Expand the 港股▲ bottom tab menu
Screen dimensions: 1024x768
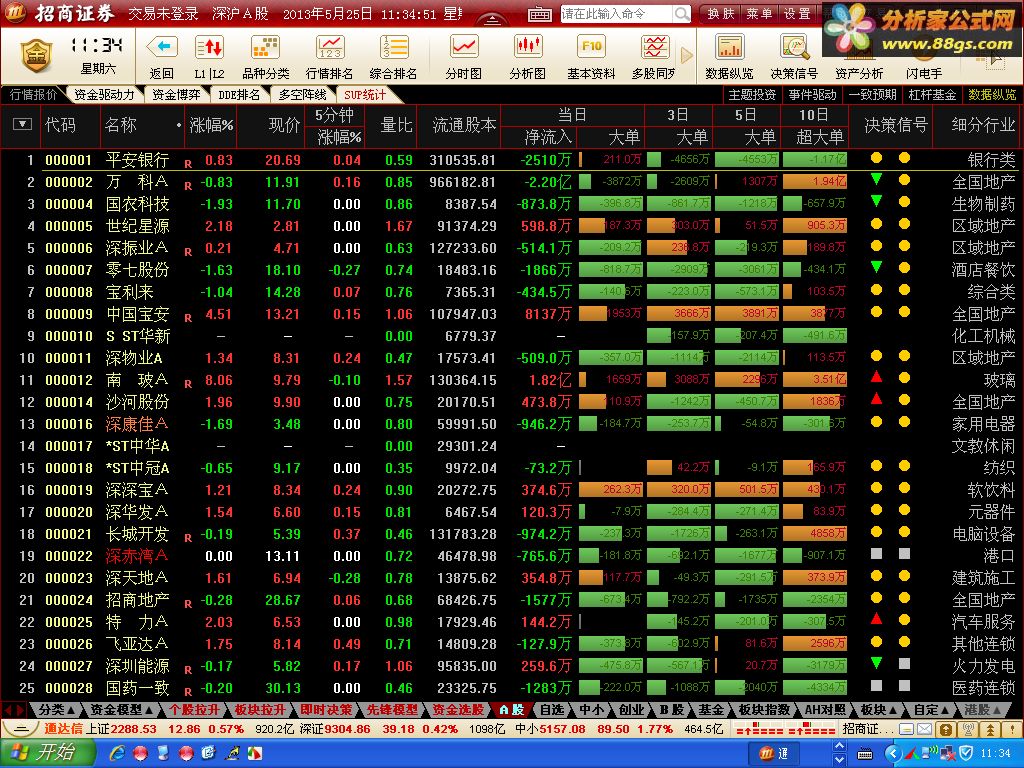click(x=983, y=709)
